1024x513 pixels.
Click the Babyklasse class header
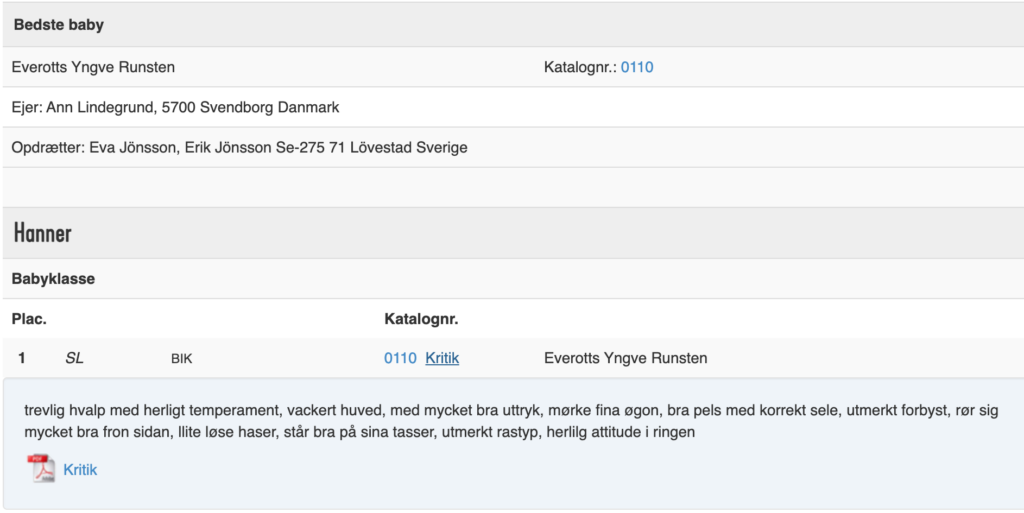click(53, 279)
